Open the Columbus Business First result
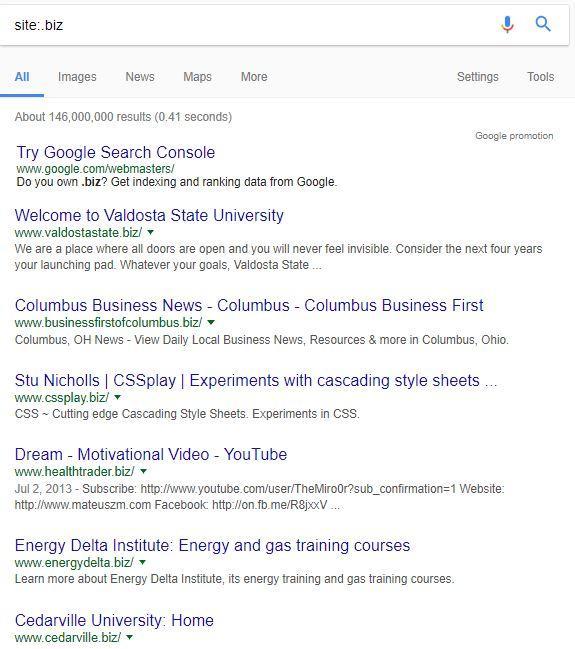The height and width of the screenshot is (649, 575). (x=249, y=305)
